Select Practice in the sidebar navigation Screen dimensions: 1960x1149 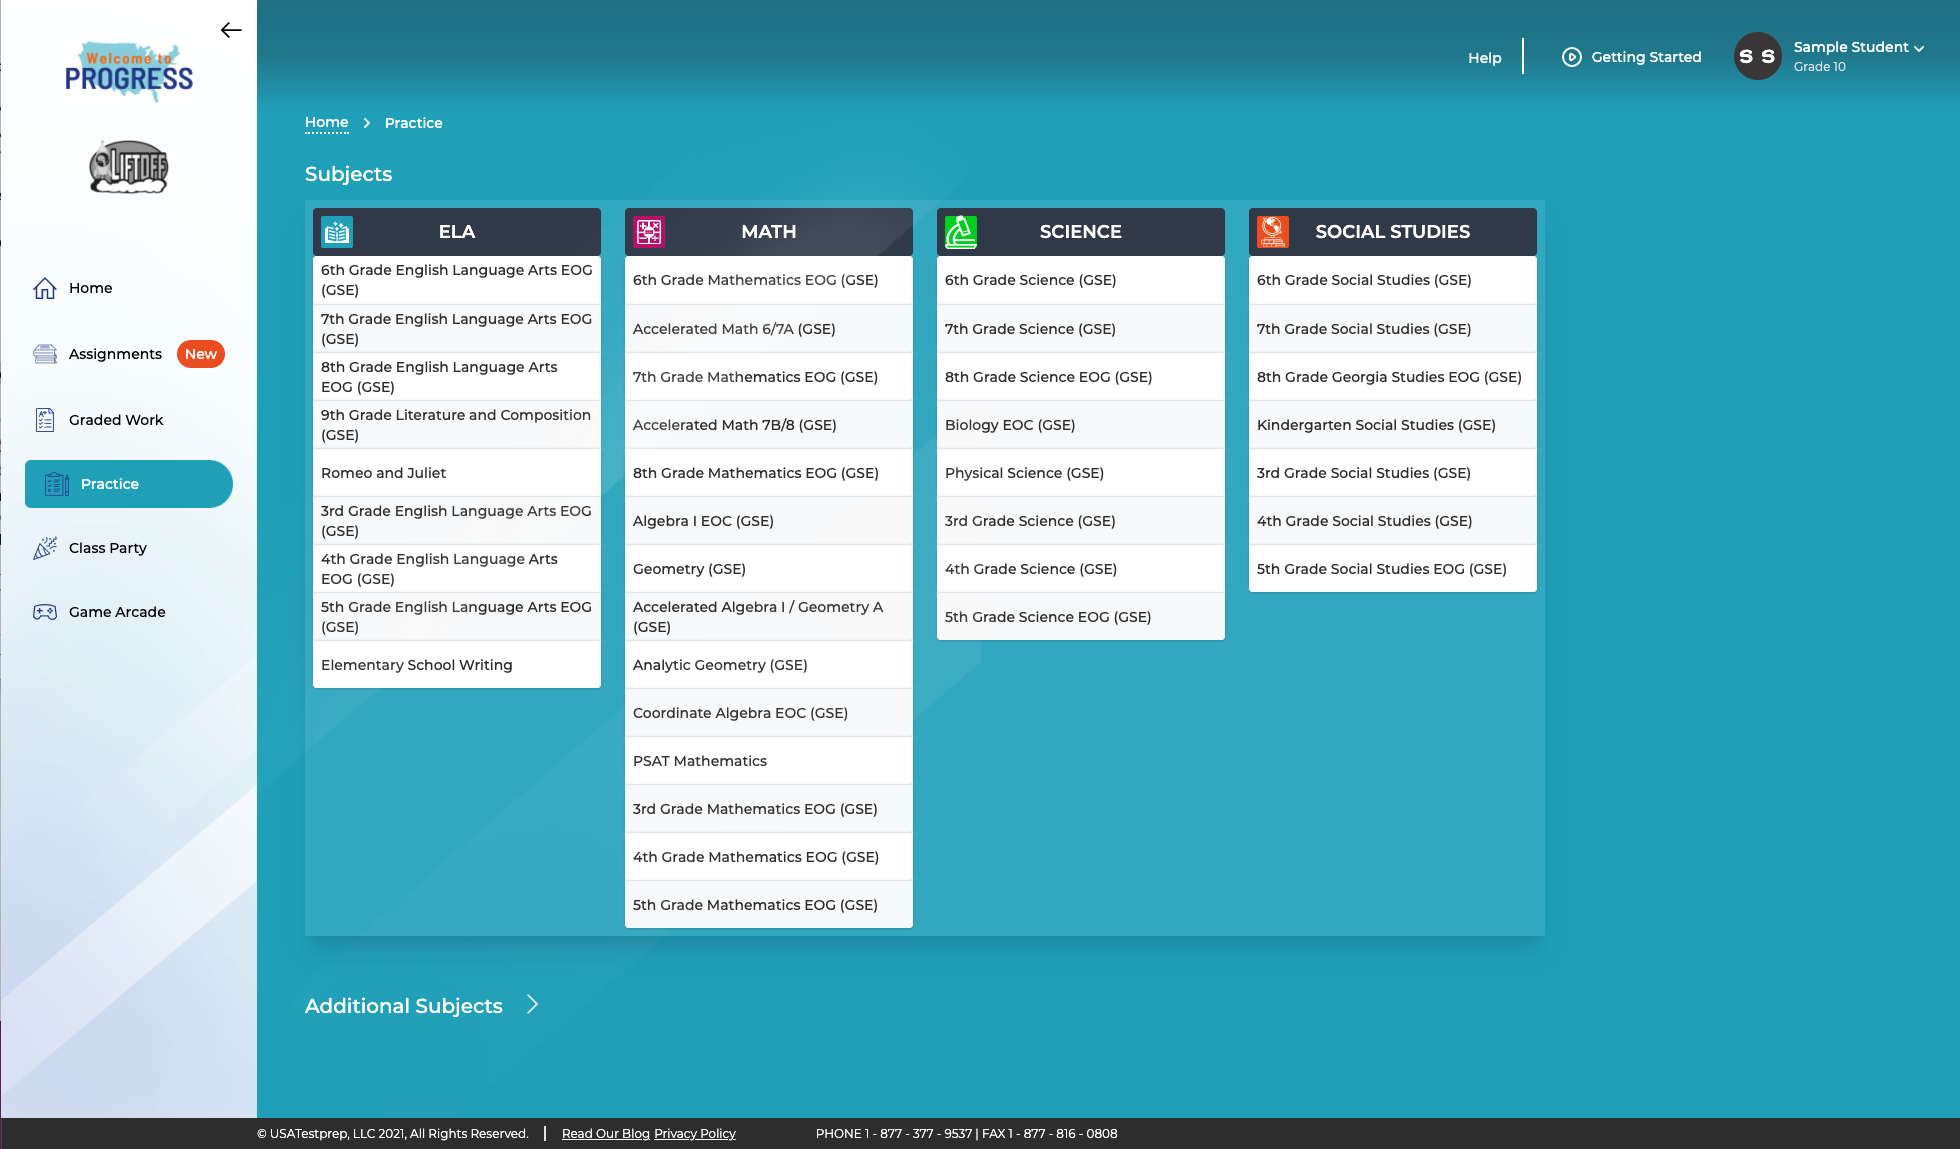pyautogui.click(x=112, y=484)
